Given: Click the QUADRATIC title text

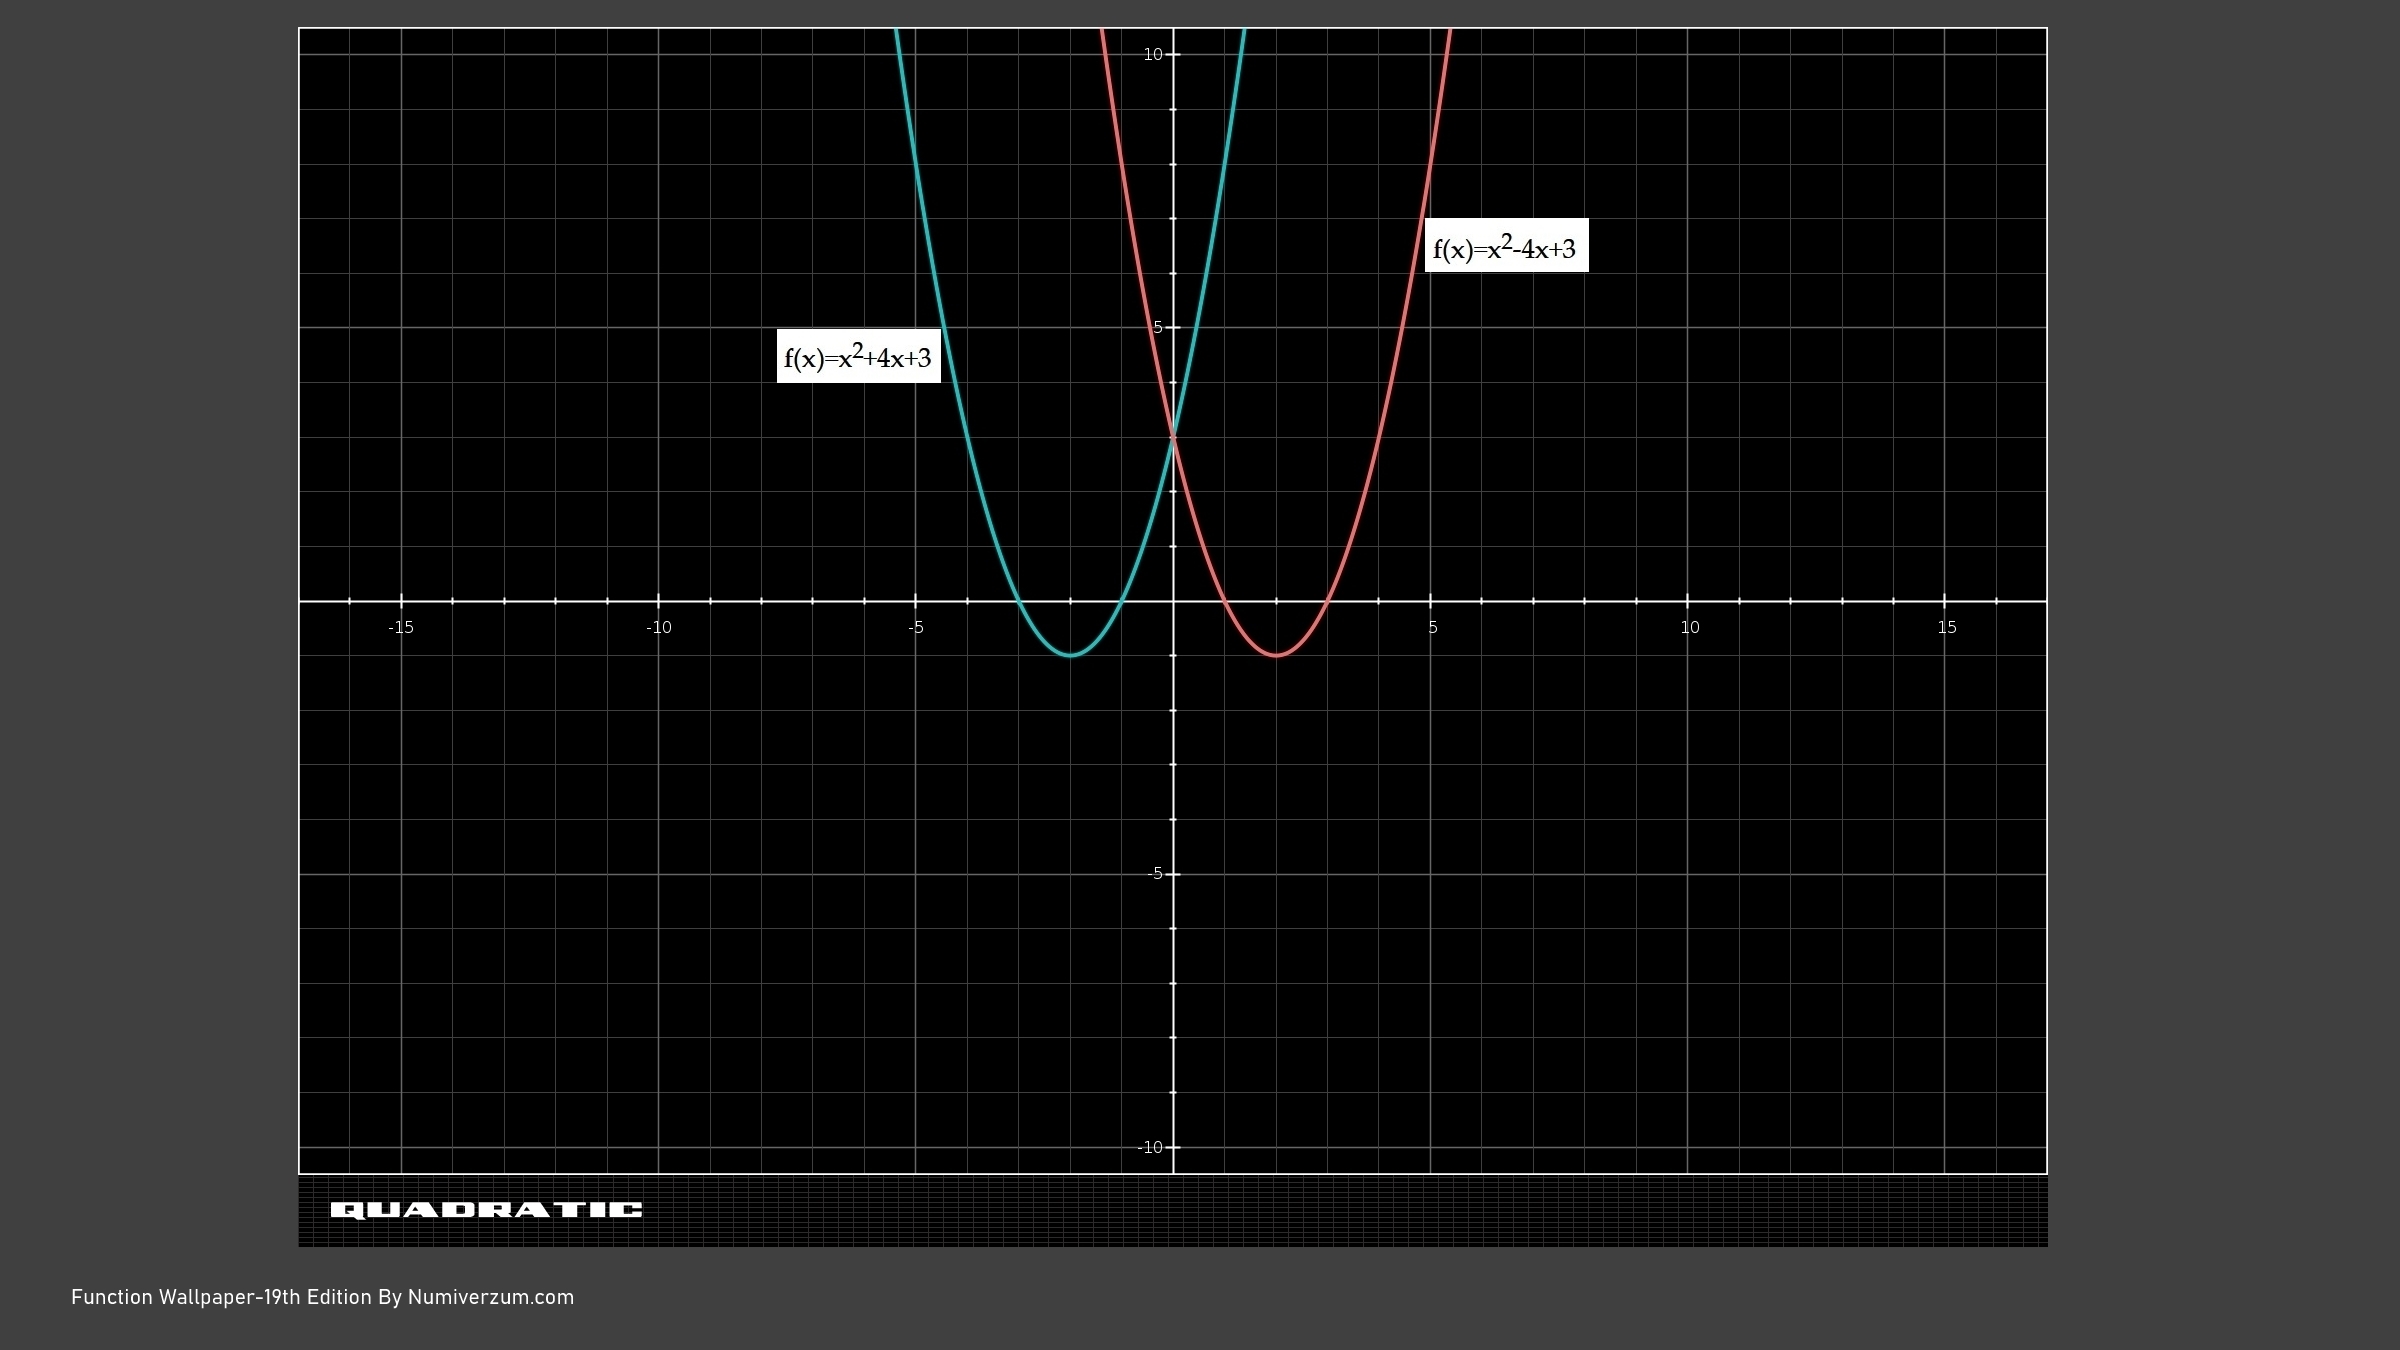Looking at the screenshot, I should point(486,1210).
